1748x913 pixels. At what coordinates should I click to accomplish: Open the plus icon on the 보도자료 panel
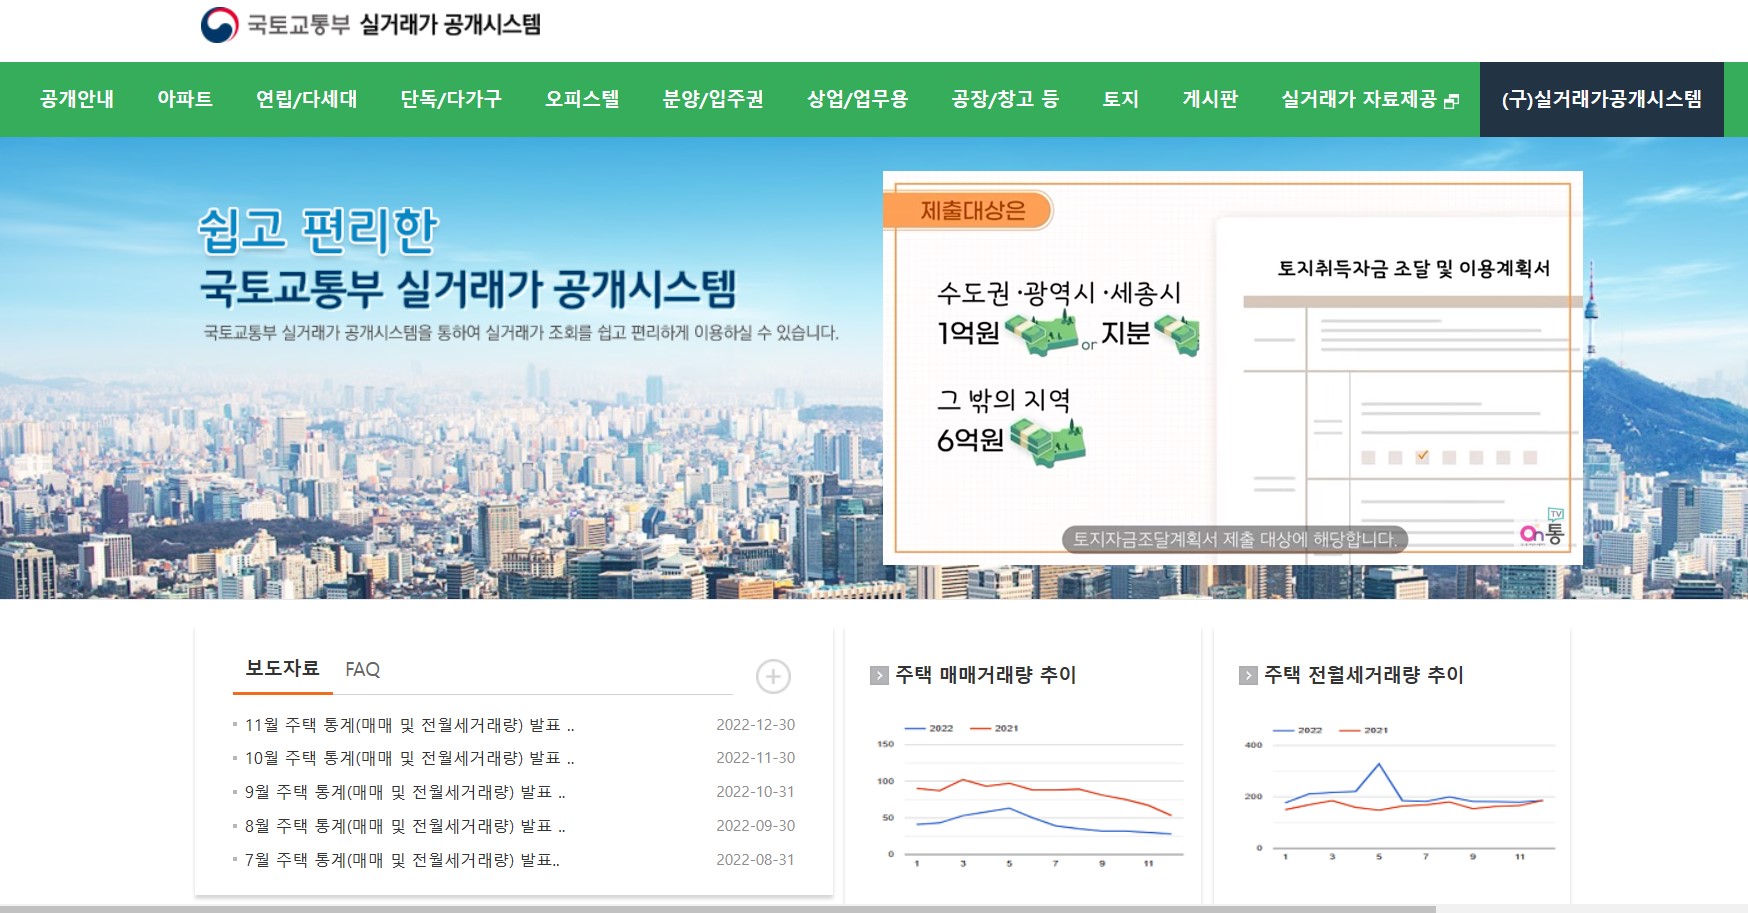point(771,678)
